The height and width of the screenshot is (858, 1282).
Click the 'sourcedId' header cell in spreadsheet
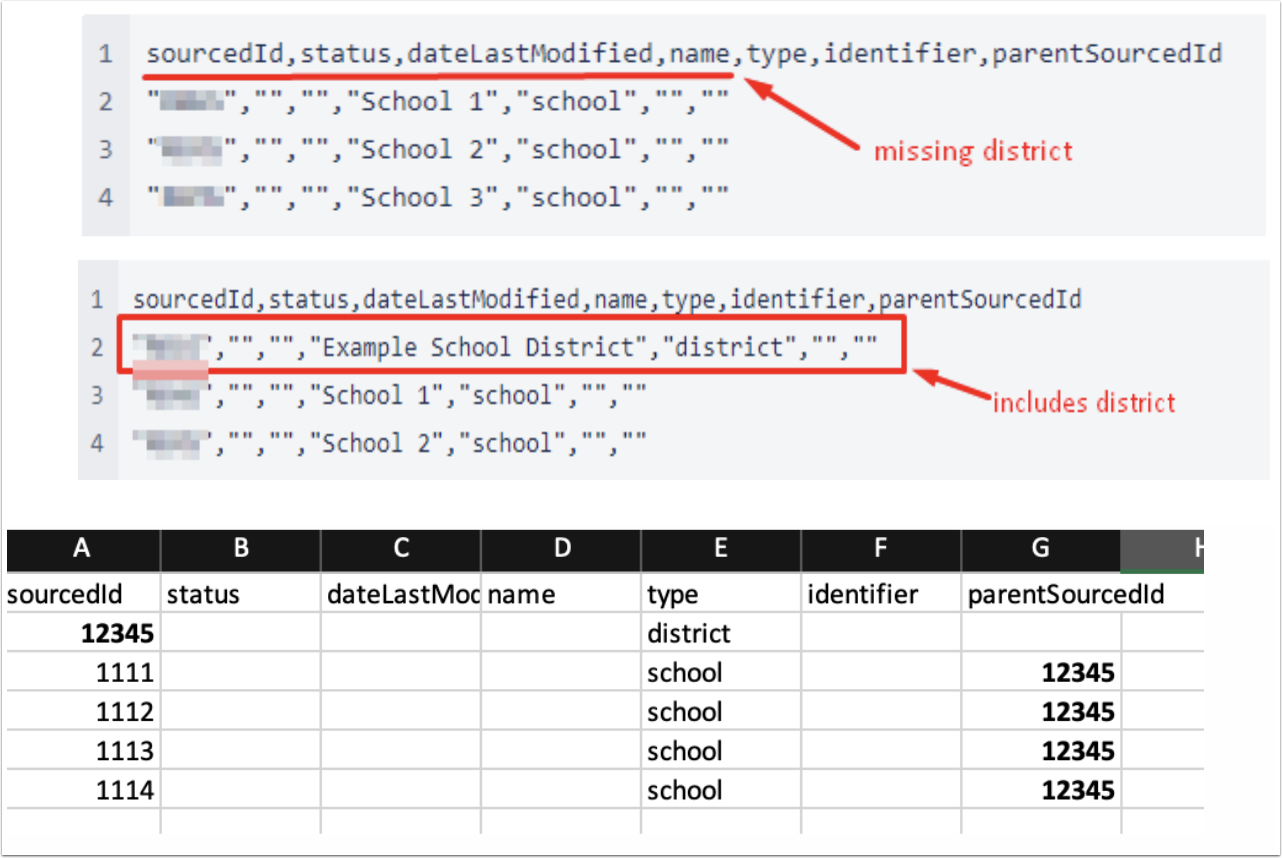pyautogui.click(x=82, y=594)
